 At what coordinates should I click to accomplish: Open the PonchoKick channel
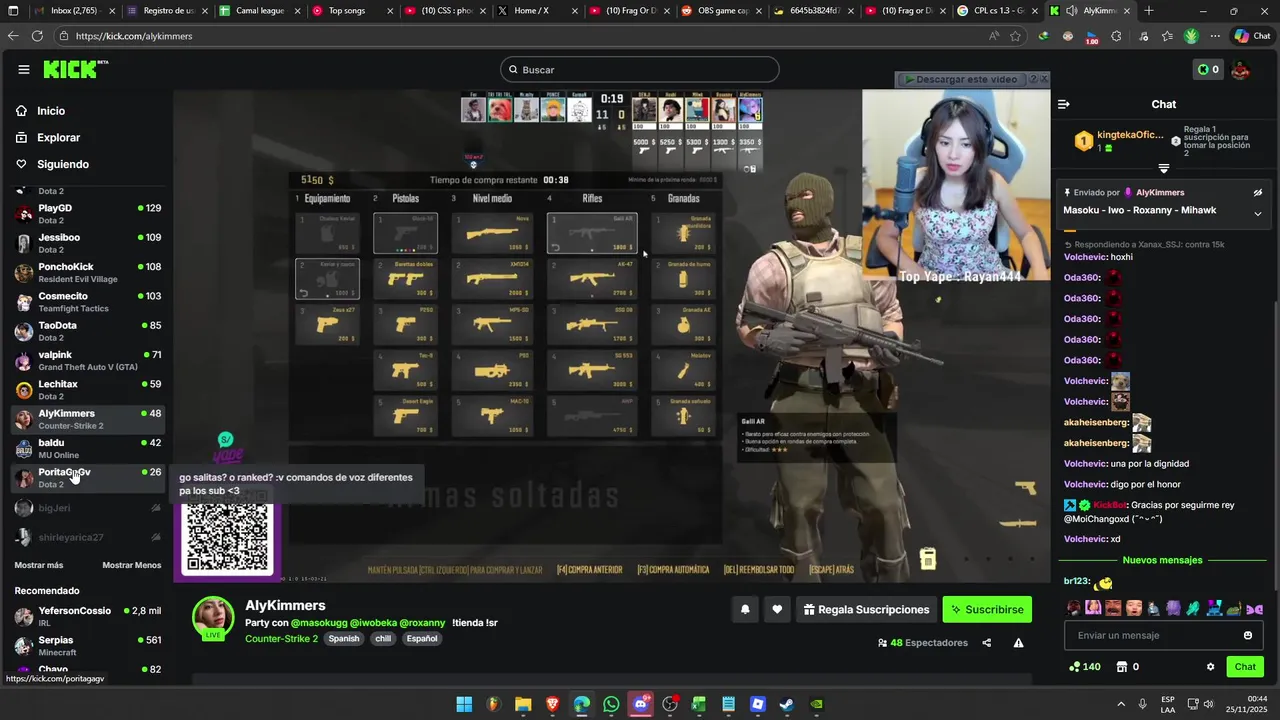coord(88,272)
